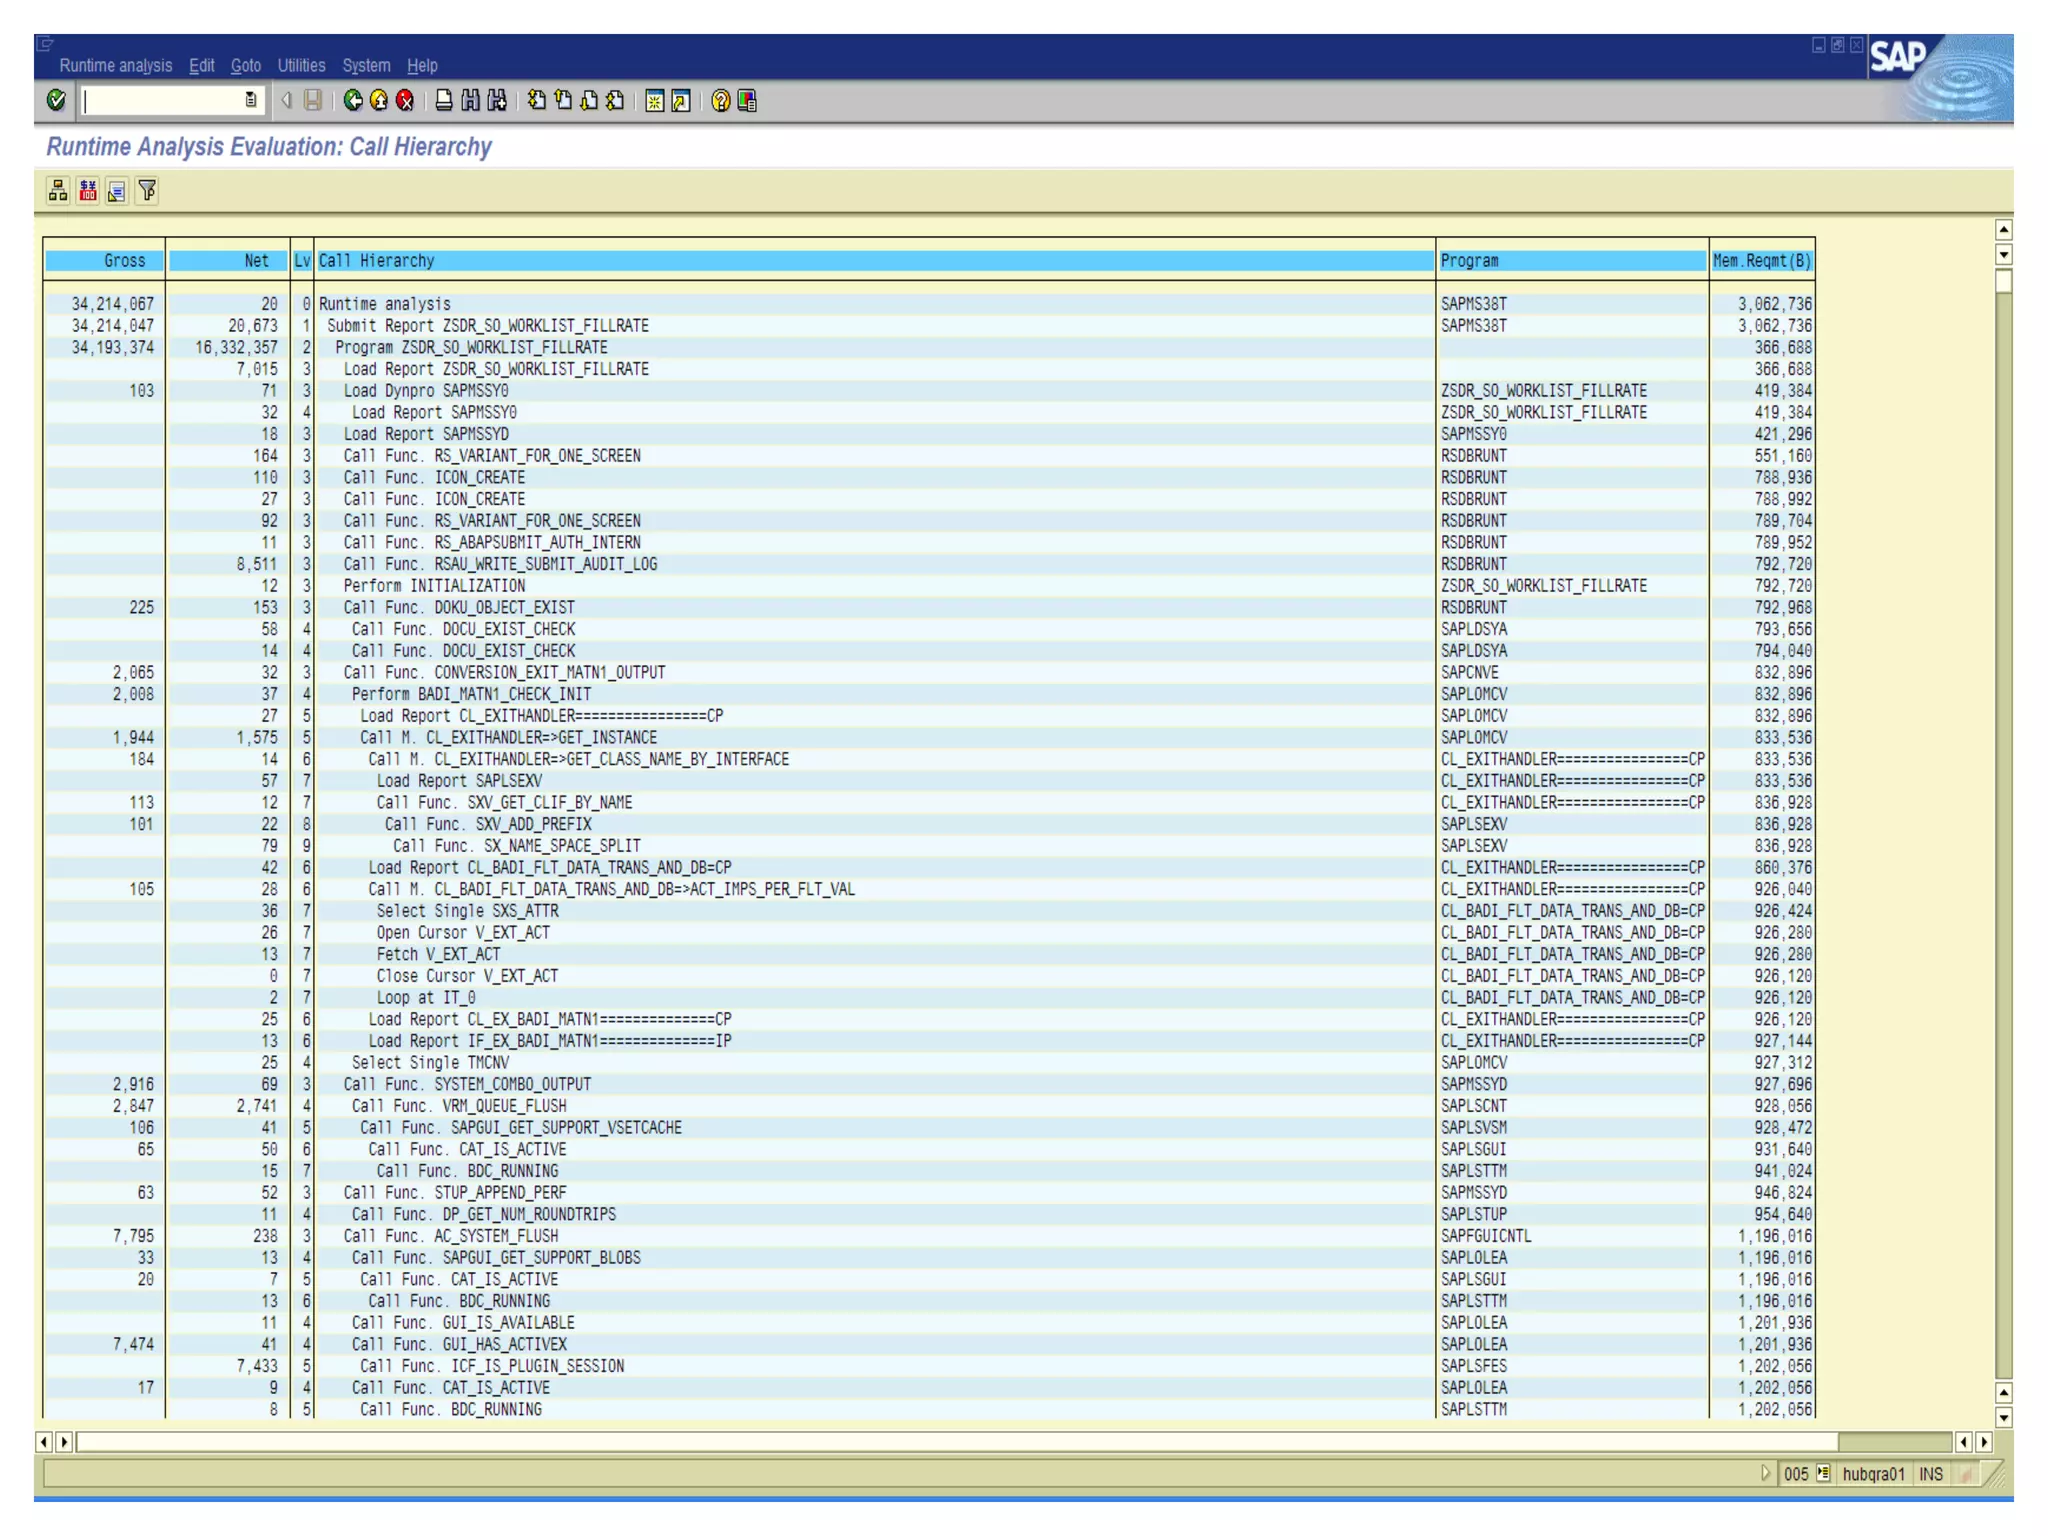
Task: Click the First Page icon
Action: pyautogui.click(x=537, y=100)
